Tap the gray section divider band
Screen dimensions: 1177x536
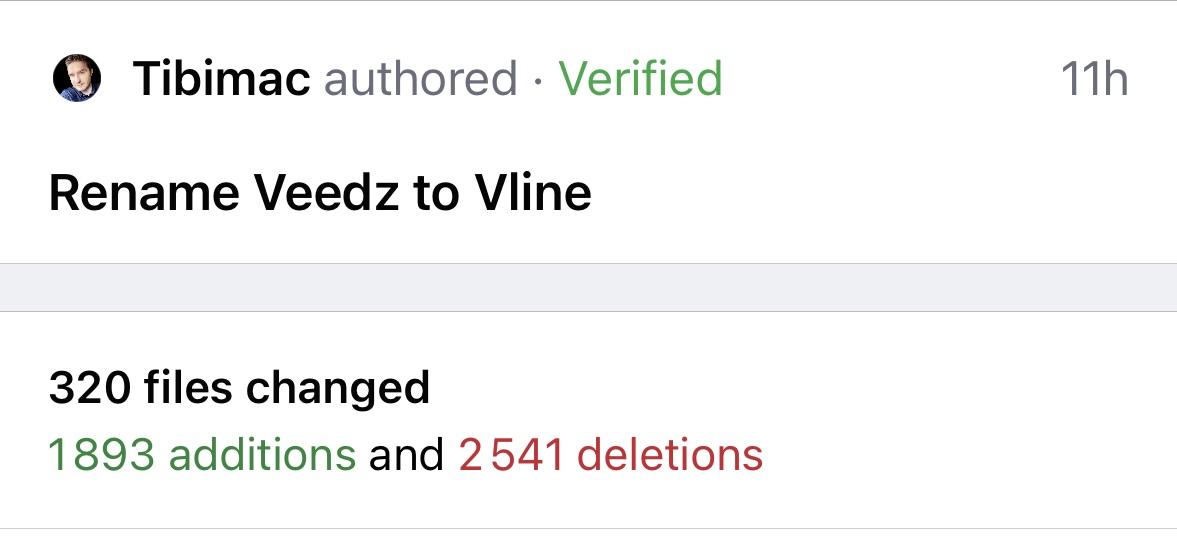point(588,288)
